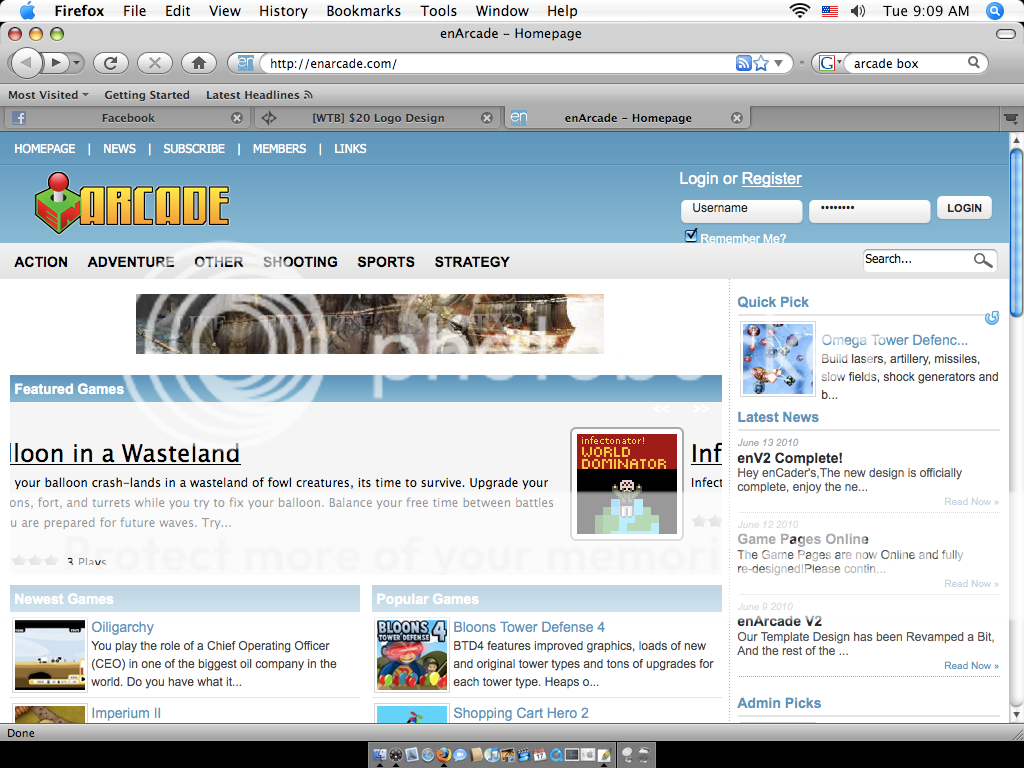Open the View menu
The height and width of the screenshot is (768, 1024).
point(225,10)
